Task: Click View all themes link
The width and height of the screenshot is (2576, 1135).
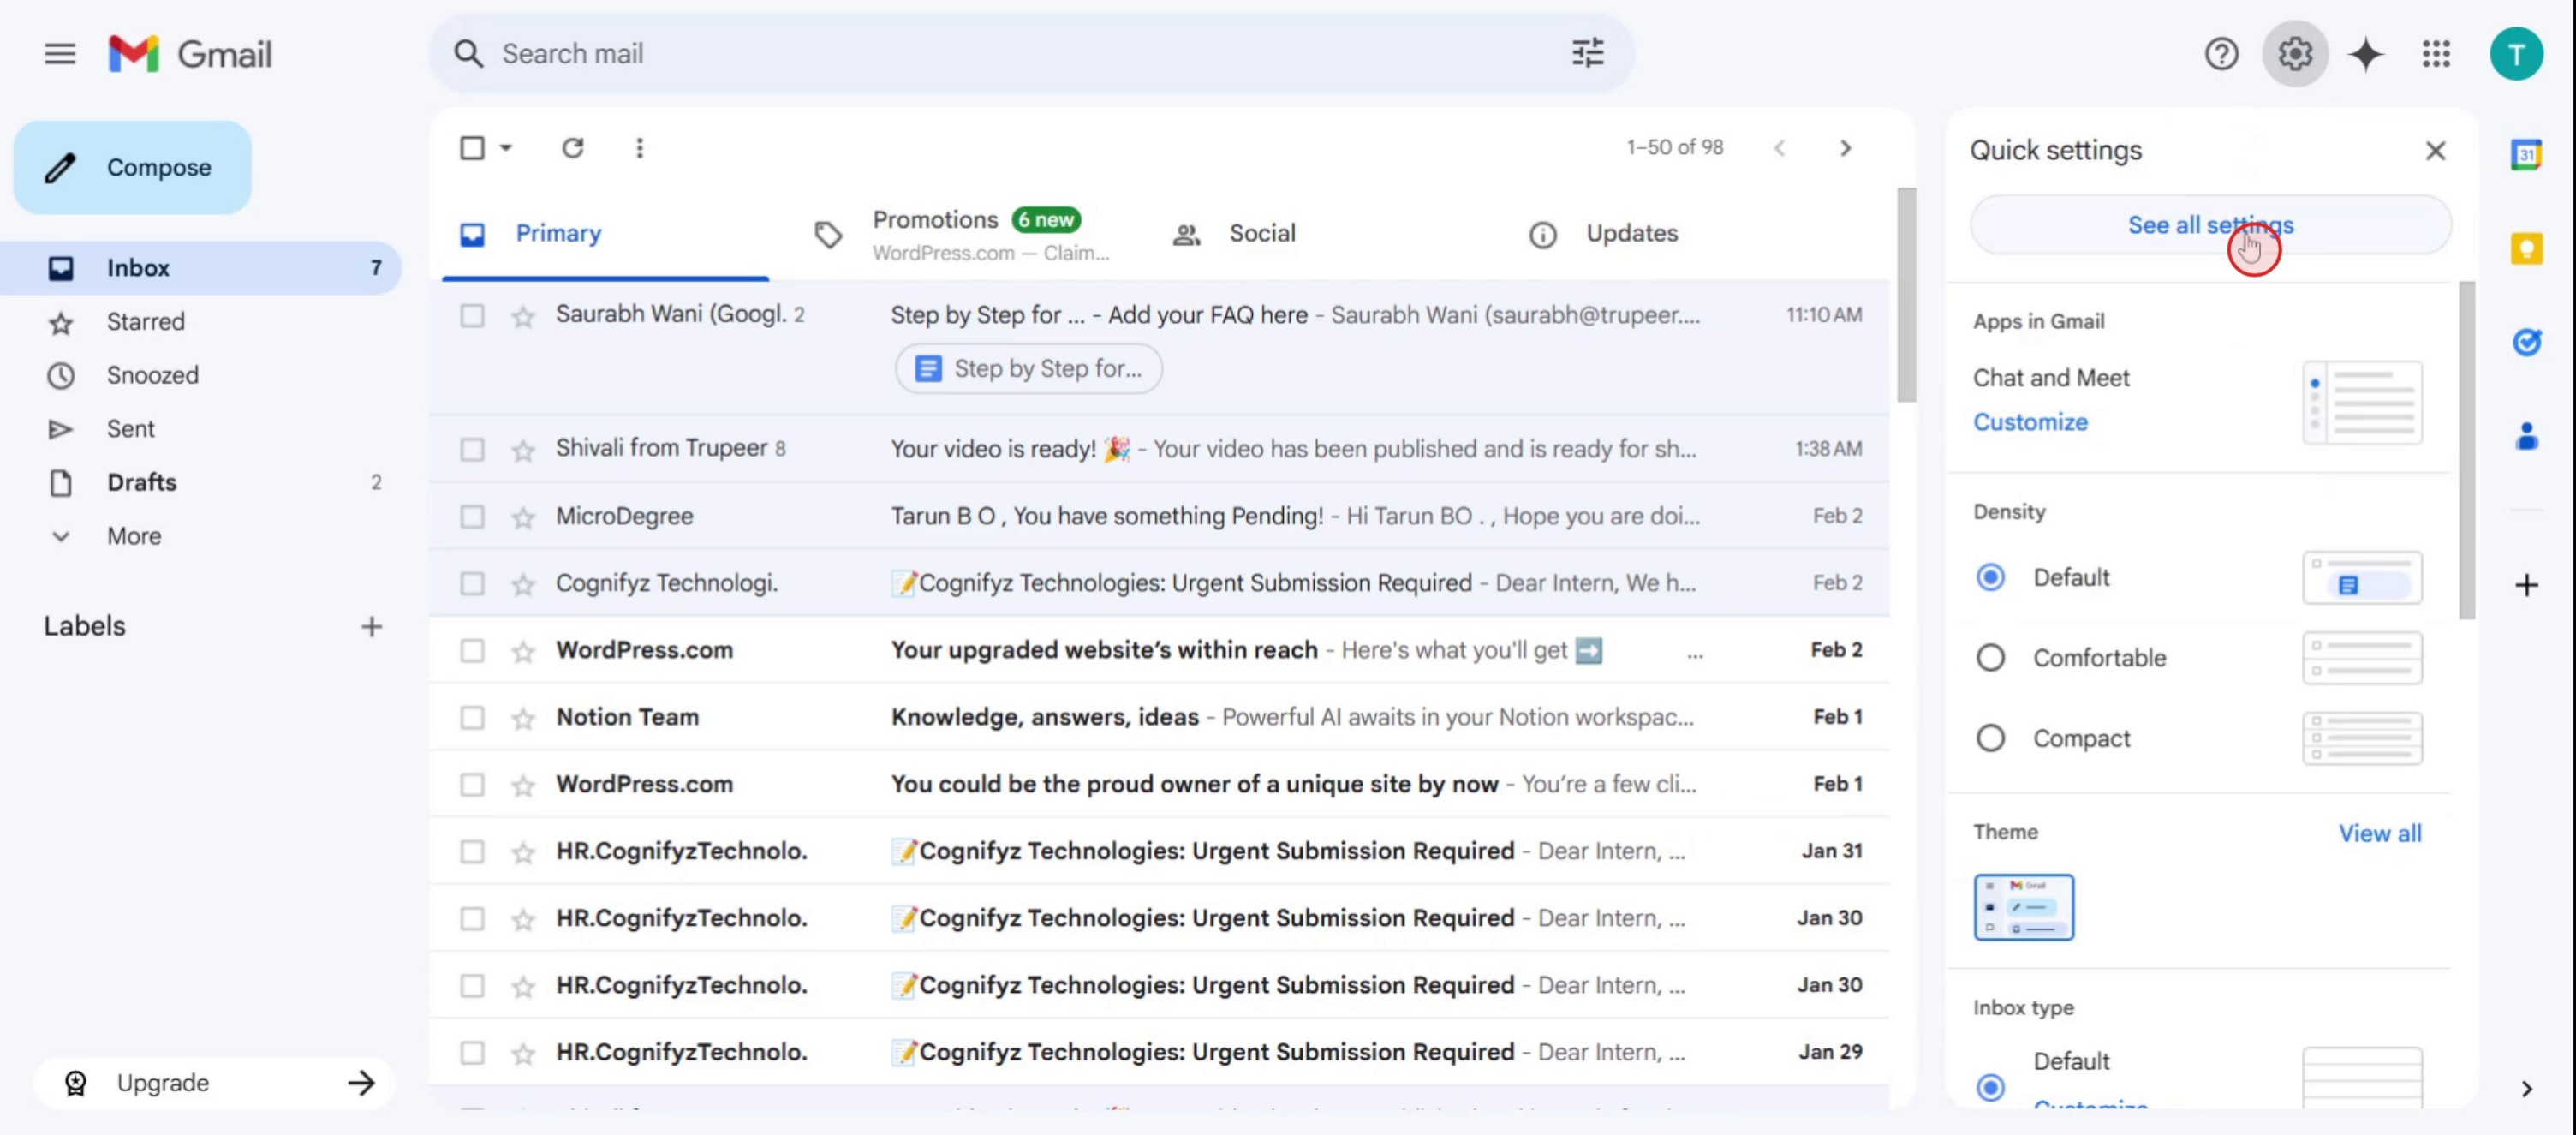Action: click(x=2379, y=833)
